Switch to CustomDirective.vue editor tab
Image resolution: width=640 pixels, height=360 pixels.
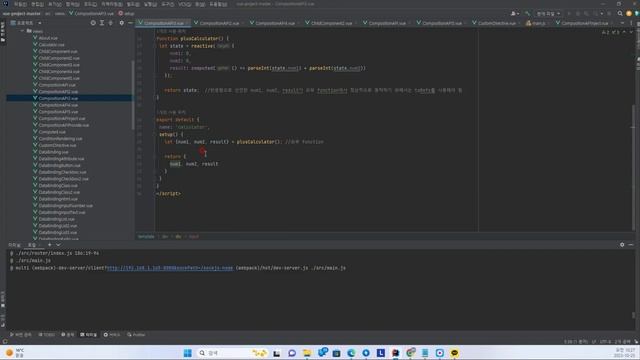click(496, 23)
